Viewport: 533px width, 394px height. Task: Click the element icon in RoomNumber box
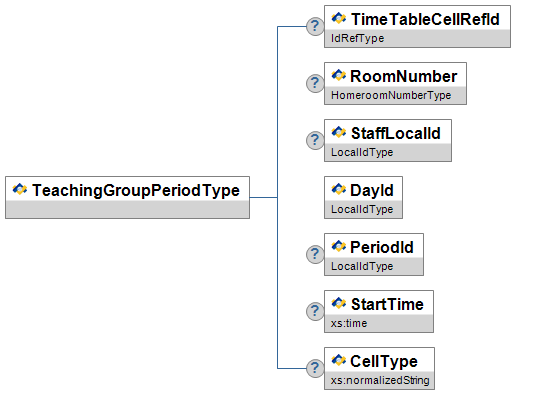(339, 75)
